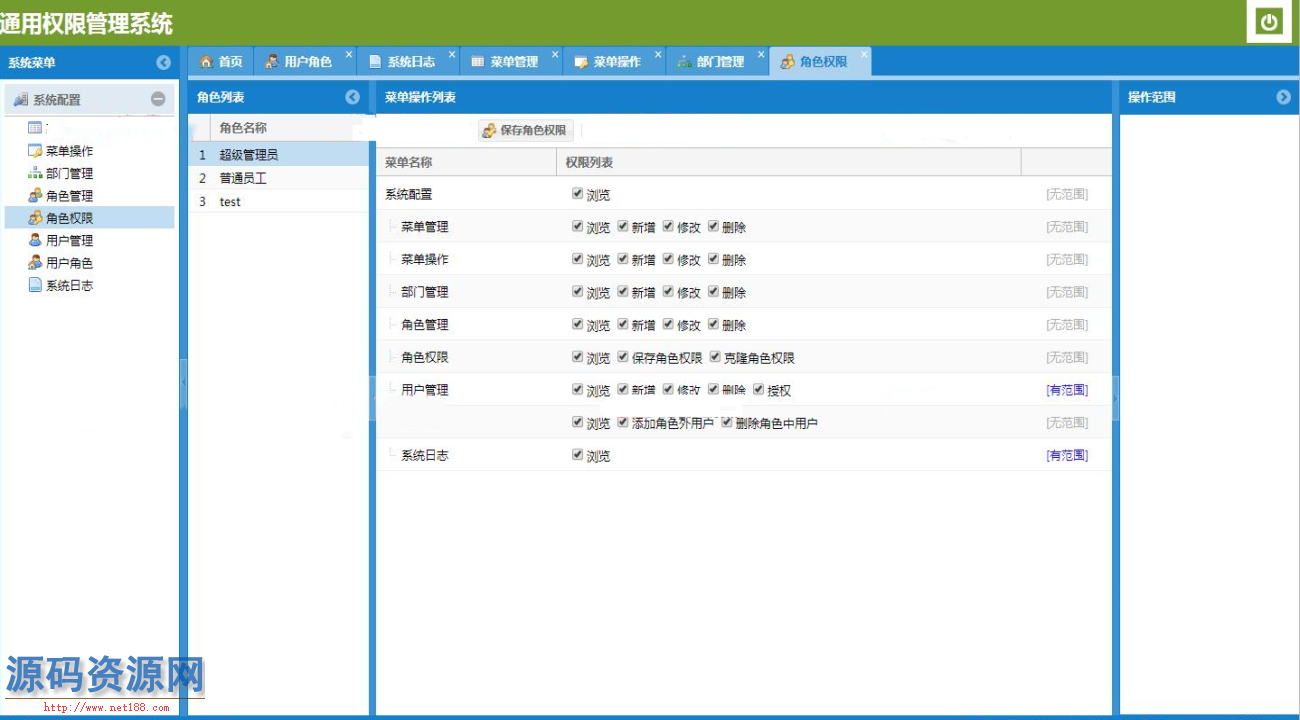Close the 菜单管理 tab
Image resolution: width=1300 pixels, height=720 pixels.
coord(555,54)
